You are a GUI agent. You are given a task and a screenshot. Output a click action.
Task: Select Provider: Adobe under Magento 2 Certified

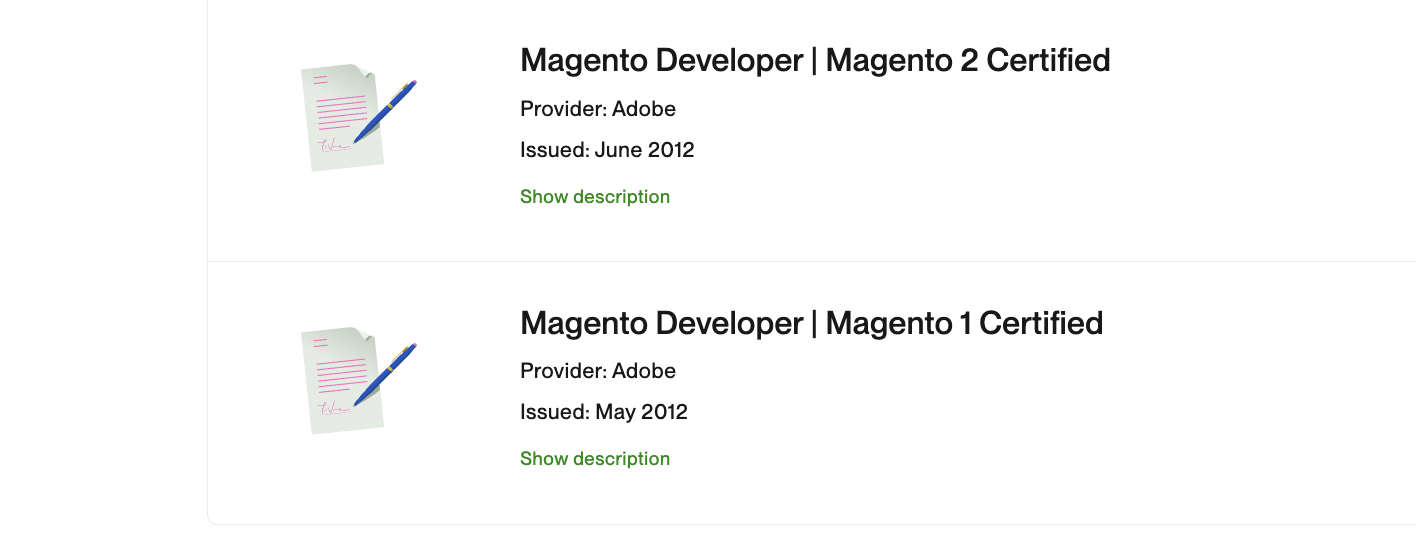(598, 109)
